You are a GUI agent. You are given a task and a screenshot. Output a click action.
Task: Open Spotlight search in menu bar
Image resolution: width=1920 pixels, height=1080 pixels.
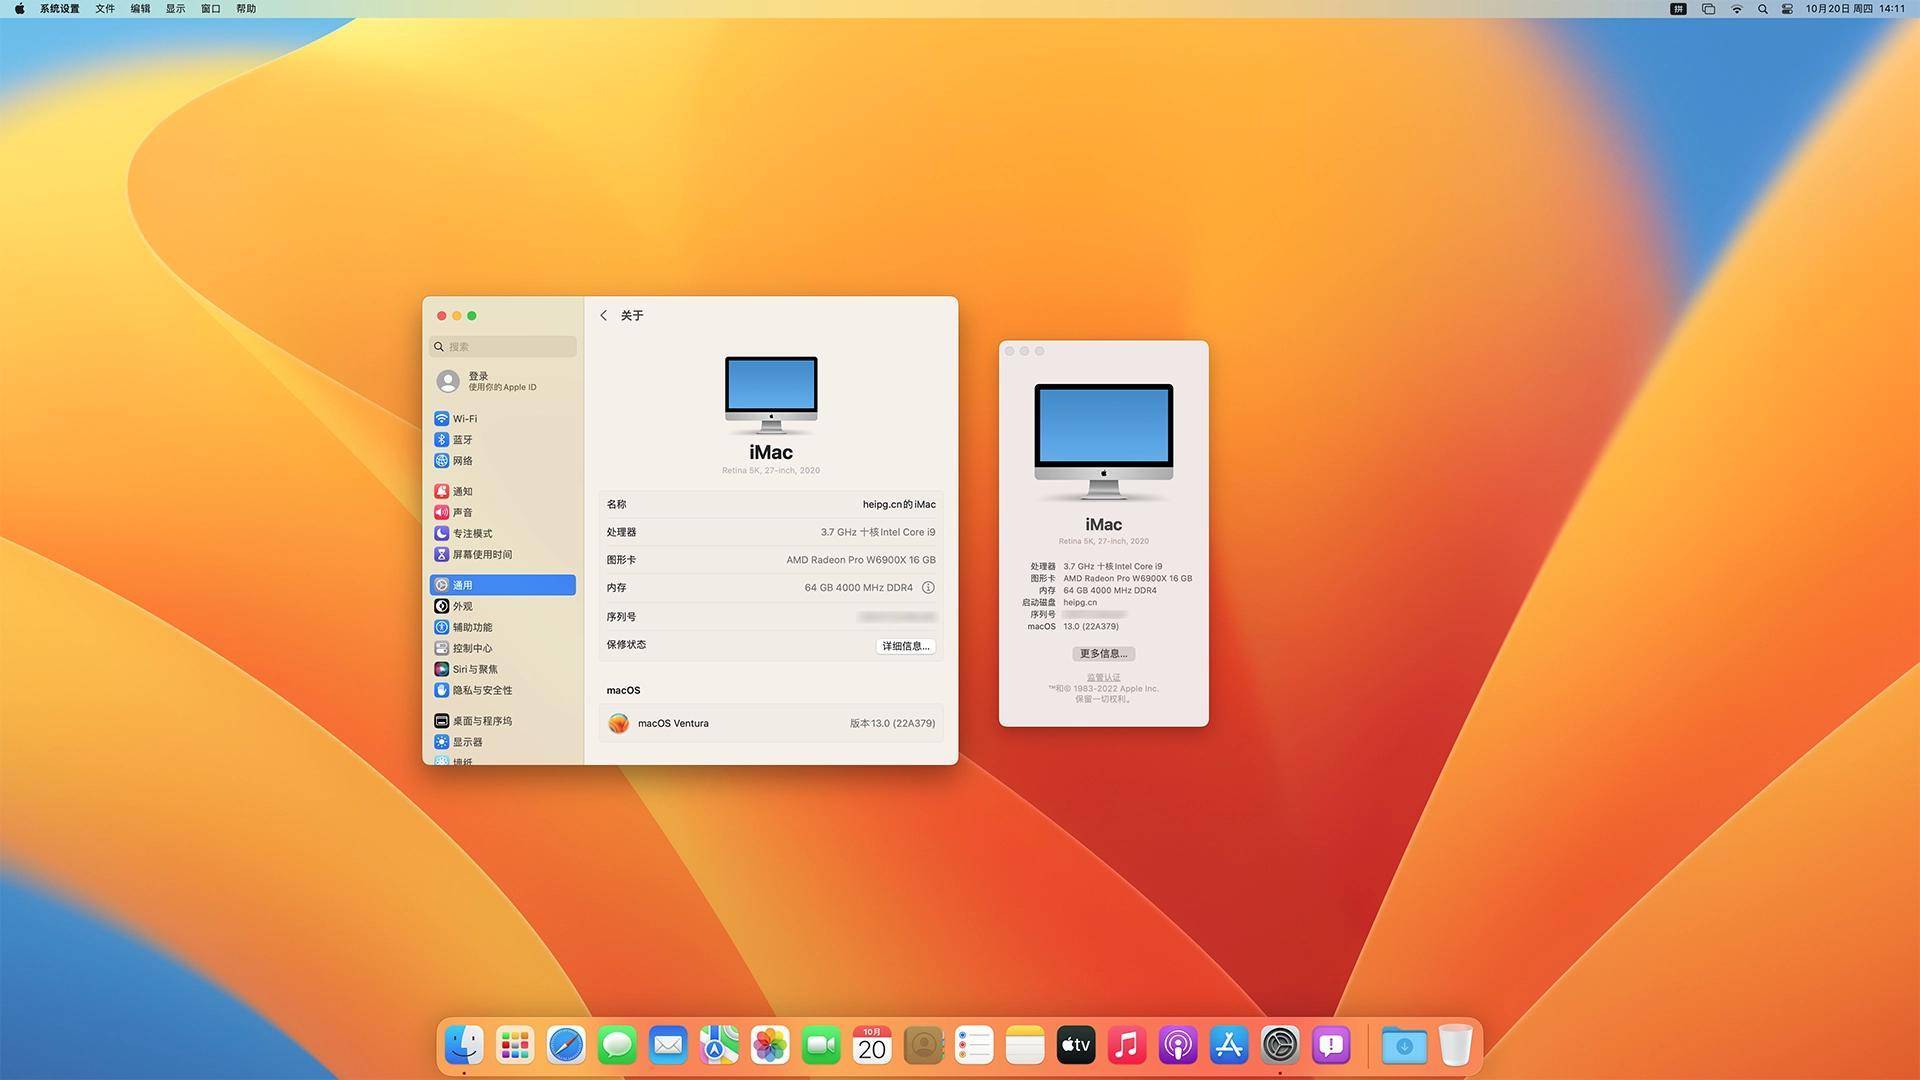click(1762, 9)
